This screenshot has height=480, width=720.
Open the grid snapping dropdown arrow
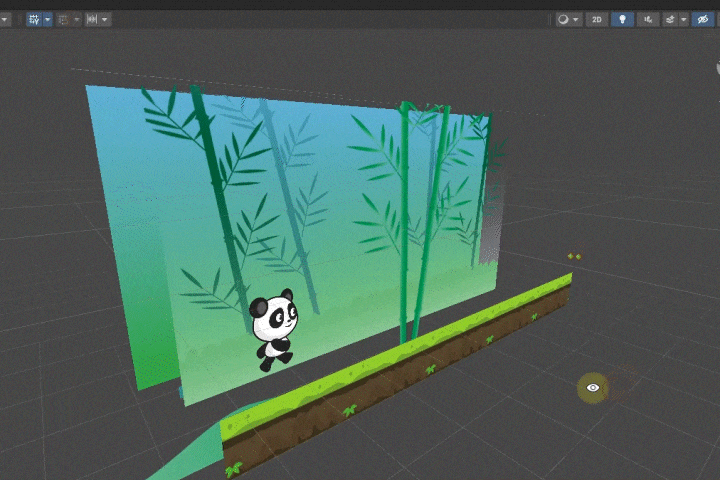coord(77,19)
